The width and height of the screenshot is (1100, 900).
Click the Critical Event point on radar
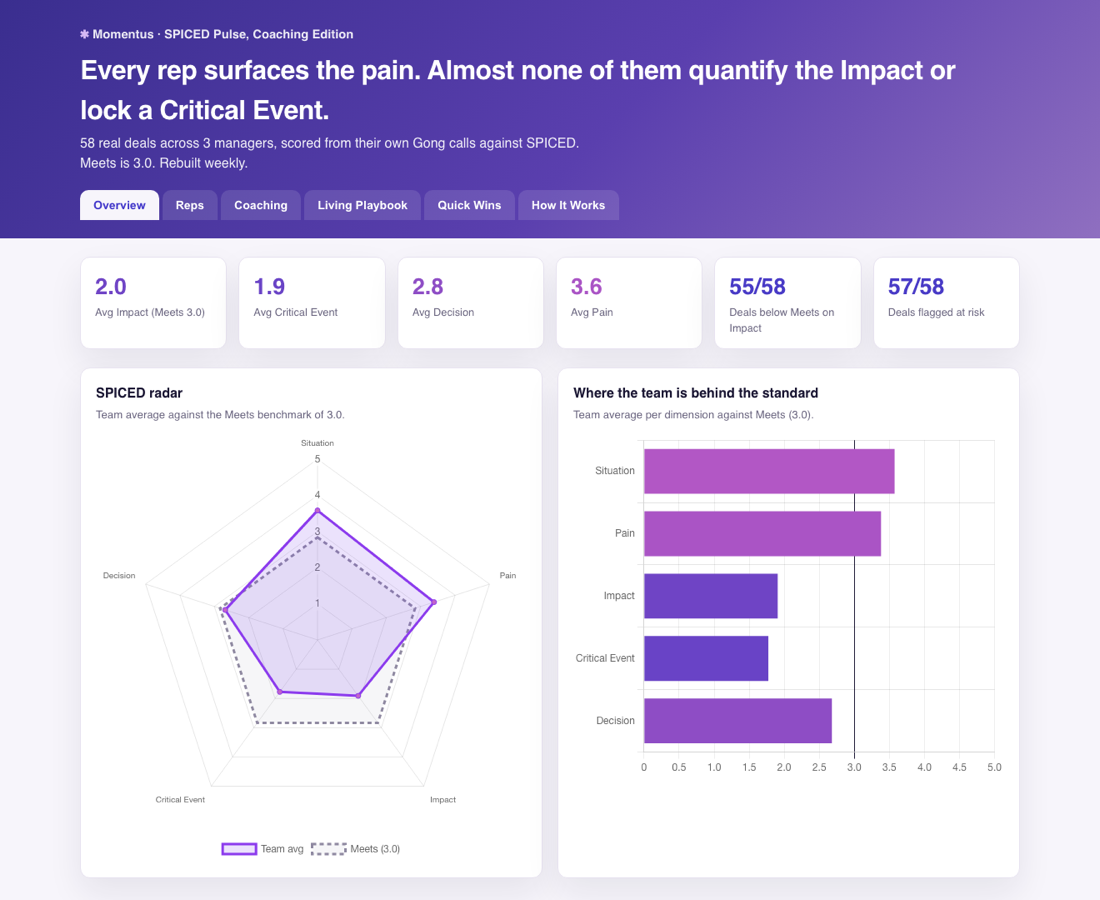[280, 692]
